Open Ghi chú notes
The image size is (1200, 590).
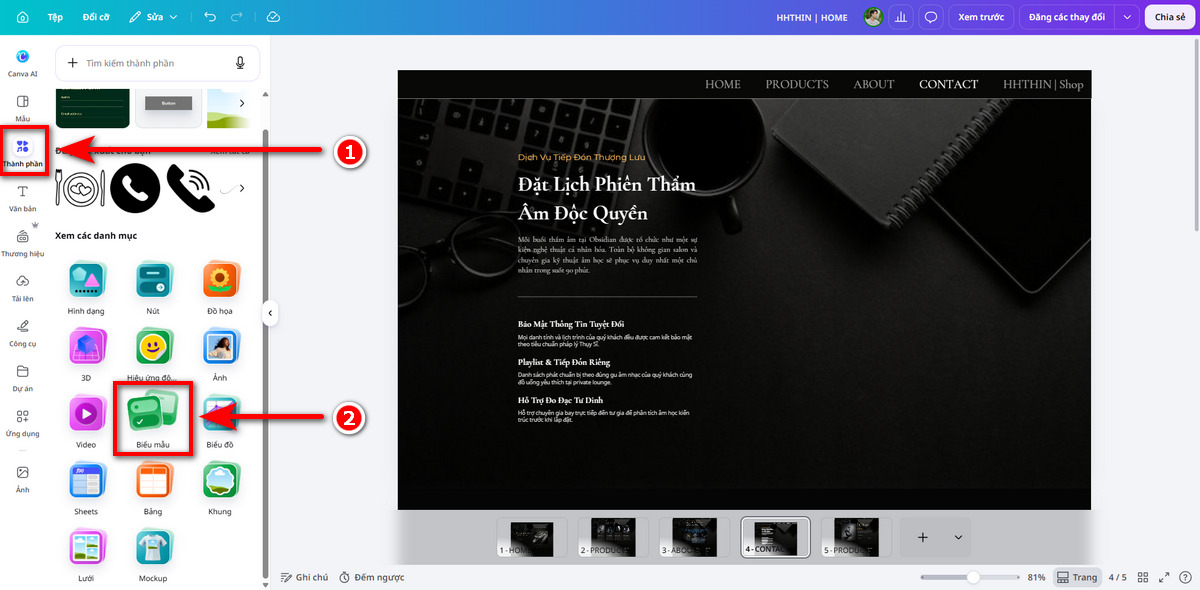[x=305, y=577]
